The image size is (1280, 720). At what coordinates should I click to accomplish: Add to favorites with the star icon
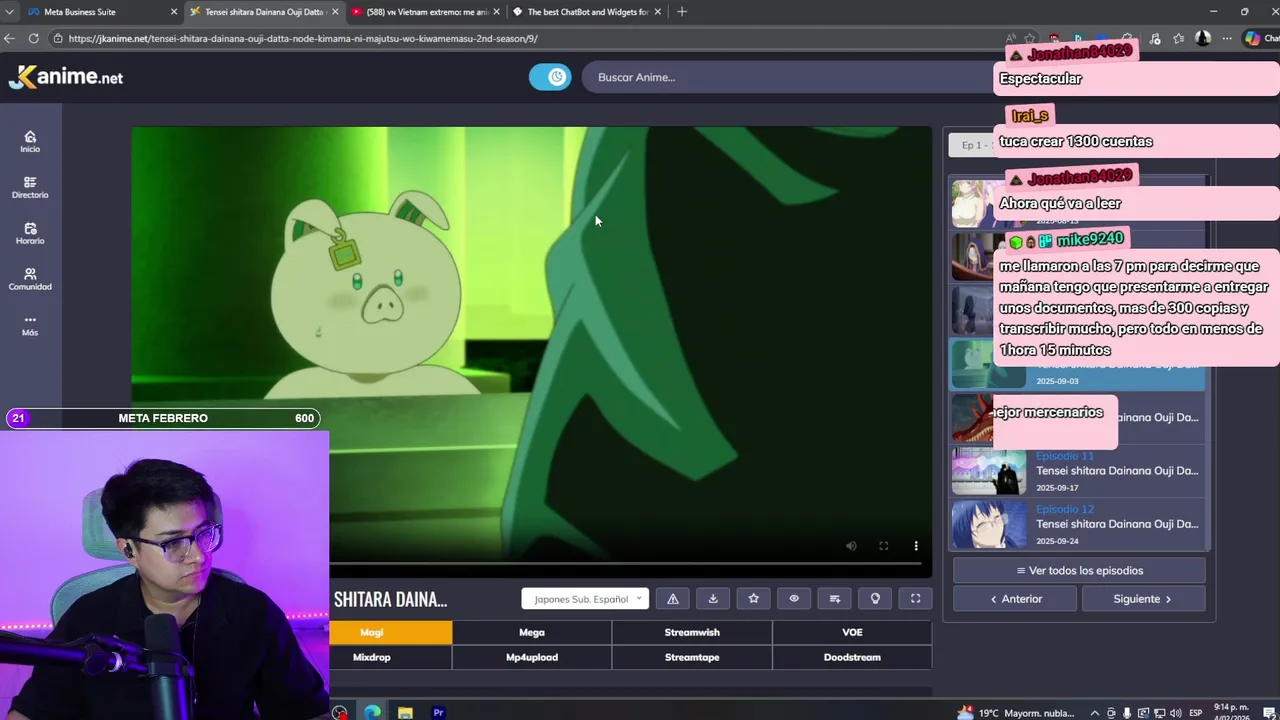click(754, 599)
